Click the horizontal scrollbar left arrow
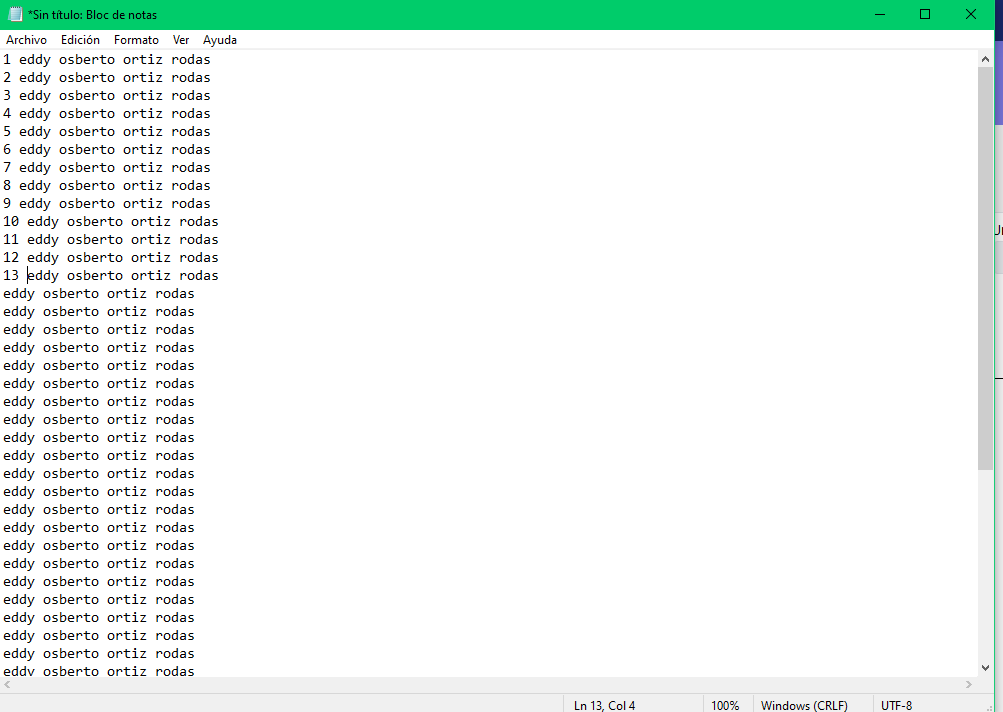1003x712 pixels. [7, 684]
